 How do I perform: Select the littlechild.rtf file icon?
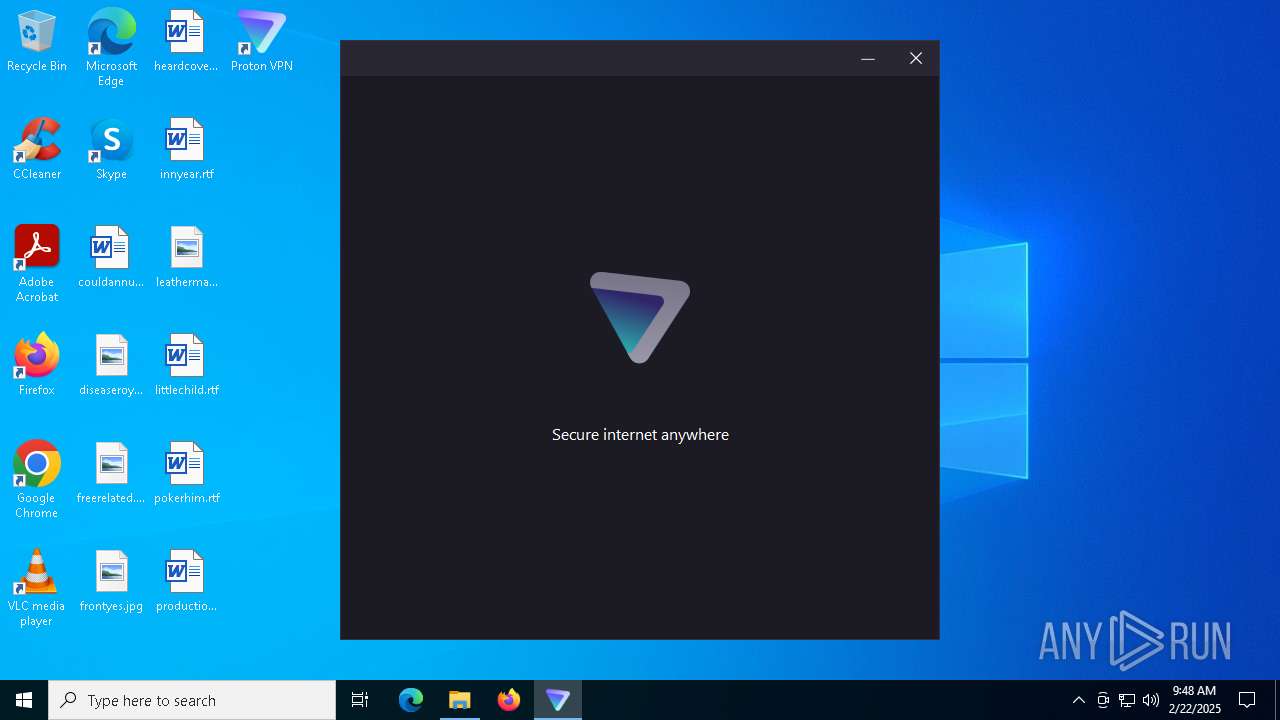tap(186, 365)
